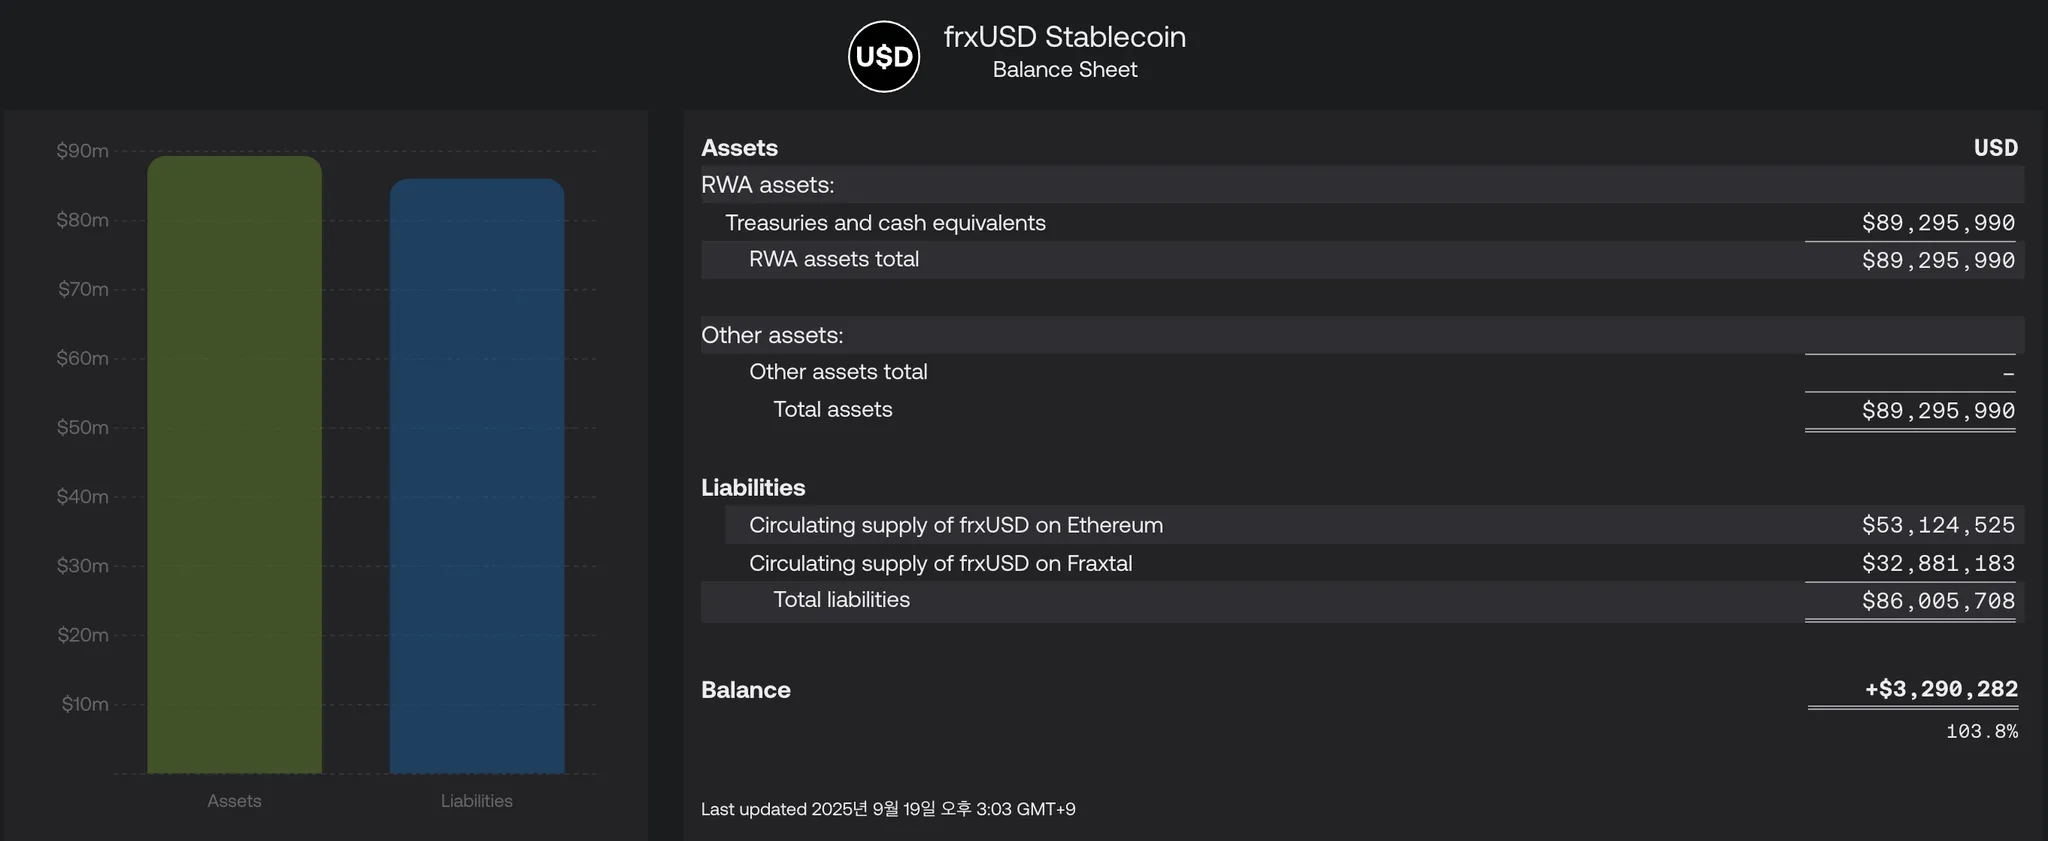
Task: Click the green Assets bar
Action: point(234,465)
